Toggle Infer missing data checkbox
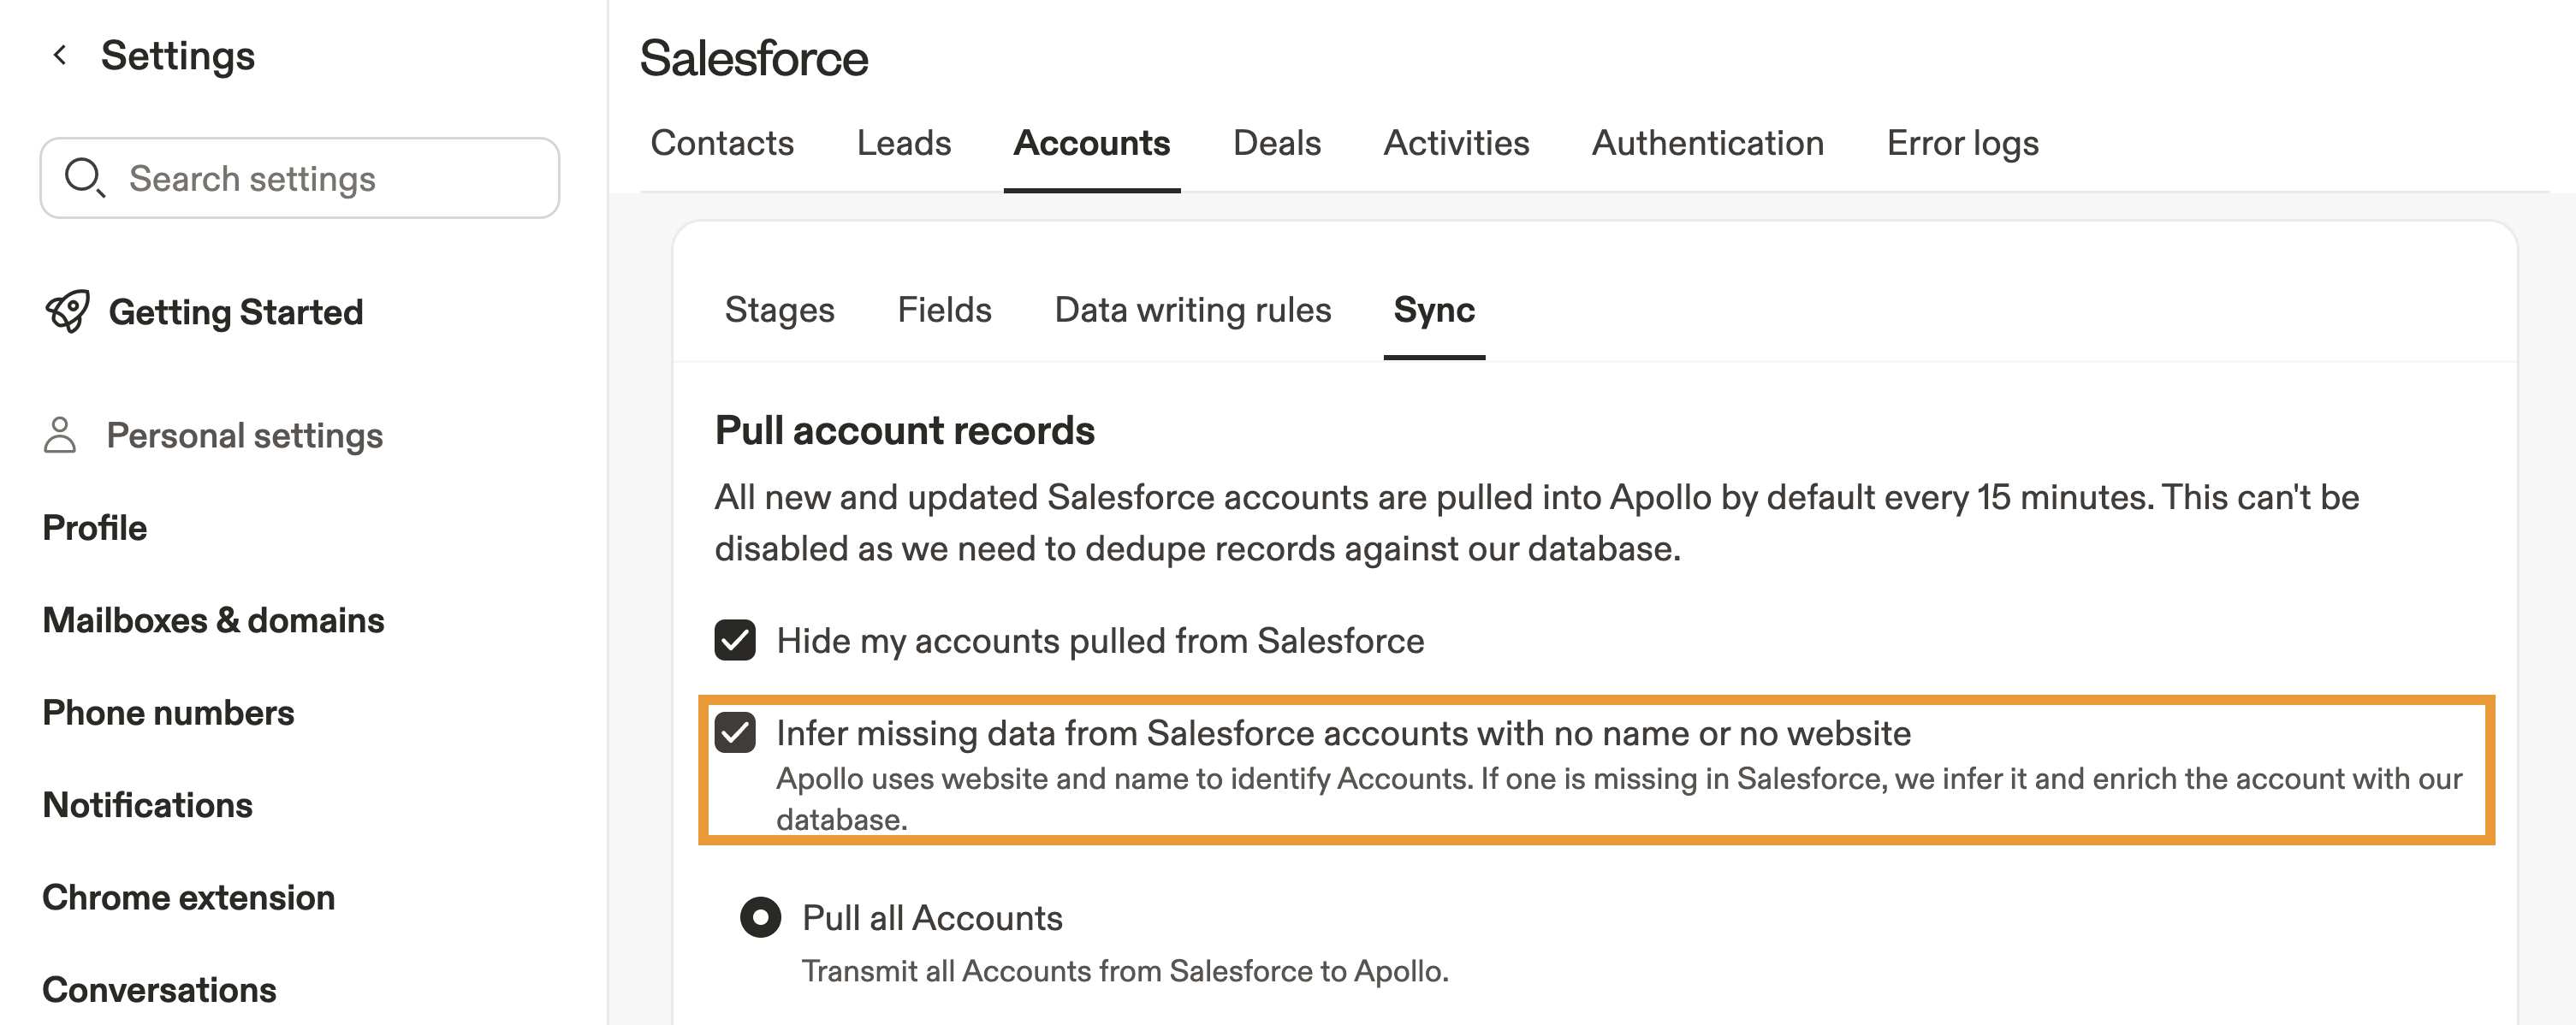Image resolution: width=2576 pixels, height=1025 pixels. 735,733
